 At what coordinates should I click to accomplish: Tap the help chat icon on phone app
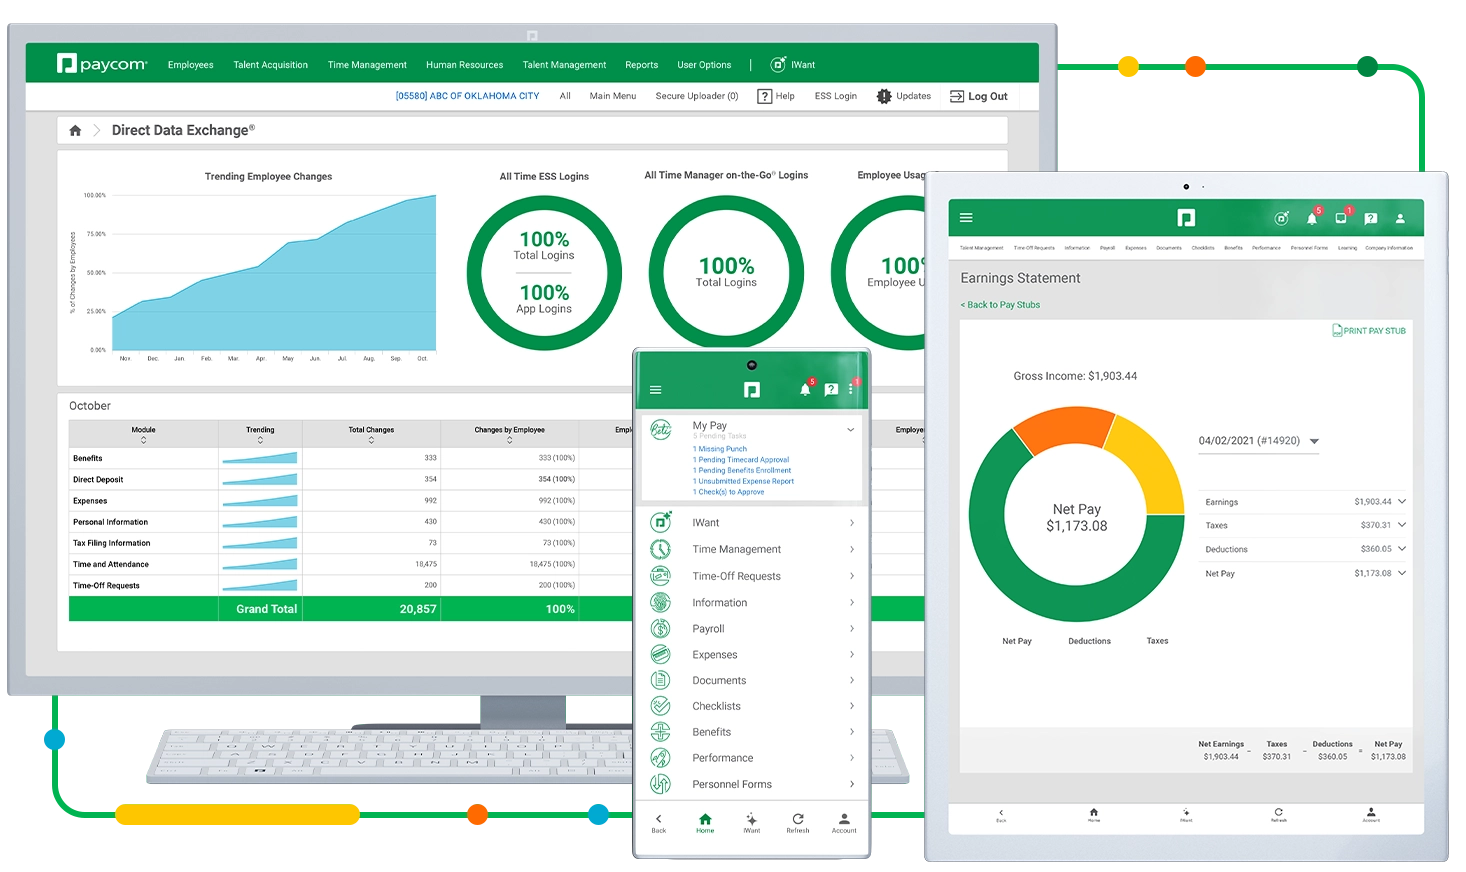point(831,390)
